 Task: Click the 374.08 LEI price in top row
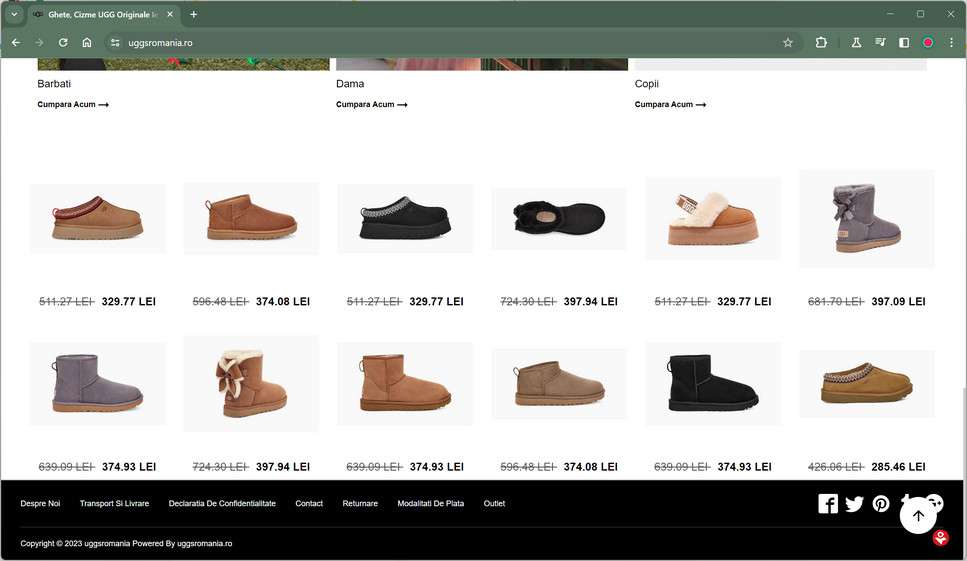(282, 301)
